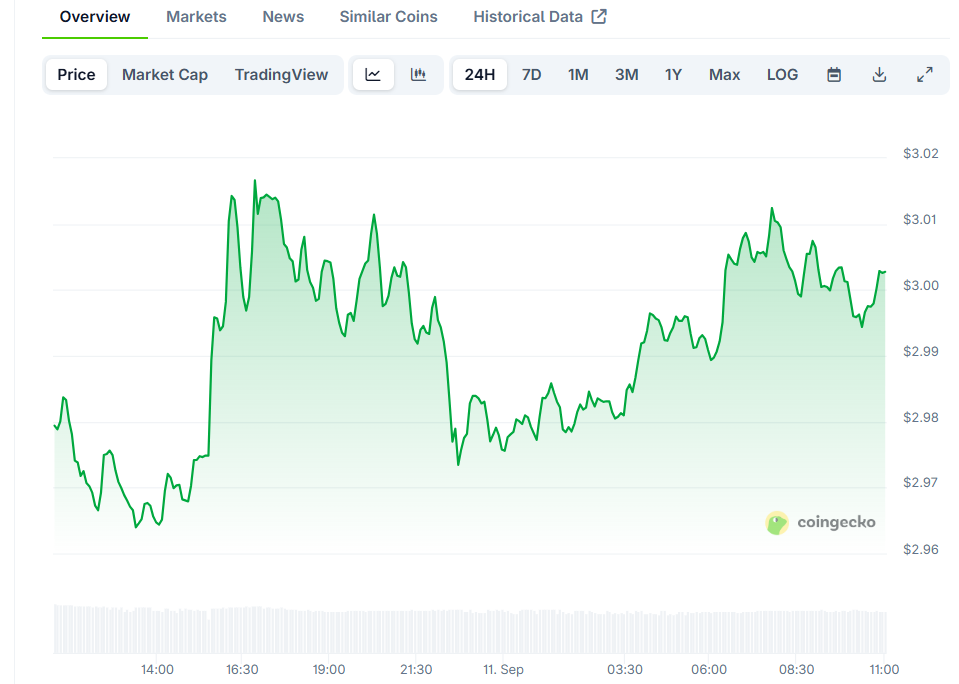Open the Markets tab
The width and height of the screenshot is (959, 684).
[196, 17]
